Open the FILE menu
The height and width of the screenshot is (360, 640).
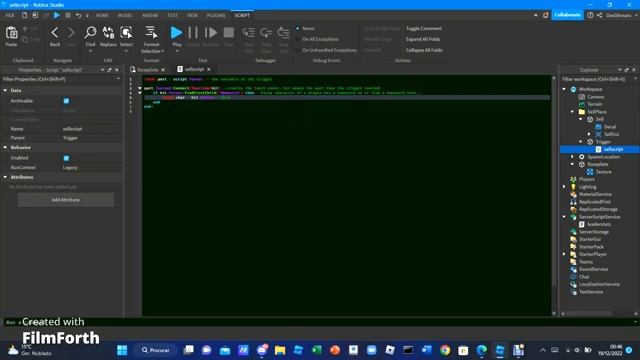(10, 15)
